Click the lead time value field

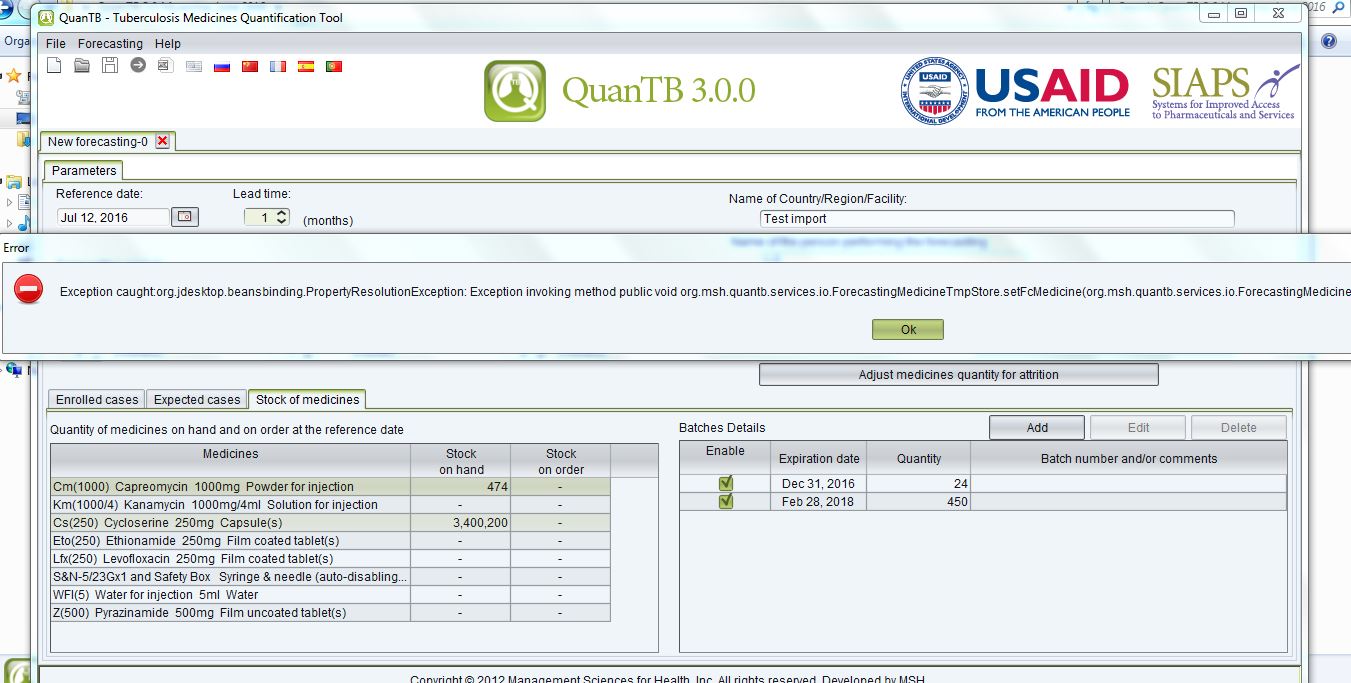(259, 217)
